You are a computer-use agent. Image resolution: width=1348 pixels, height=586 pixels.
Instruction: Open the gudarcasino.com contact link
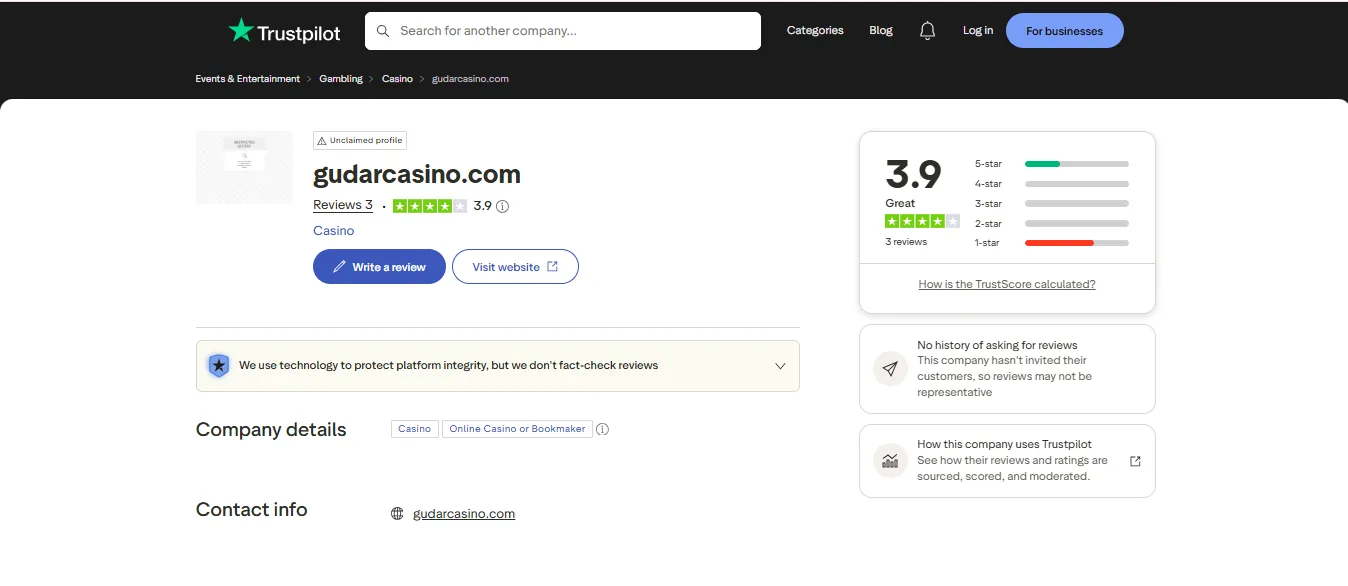click(464, 514)
